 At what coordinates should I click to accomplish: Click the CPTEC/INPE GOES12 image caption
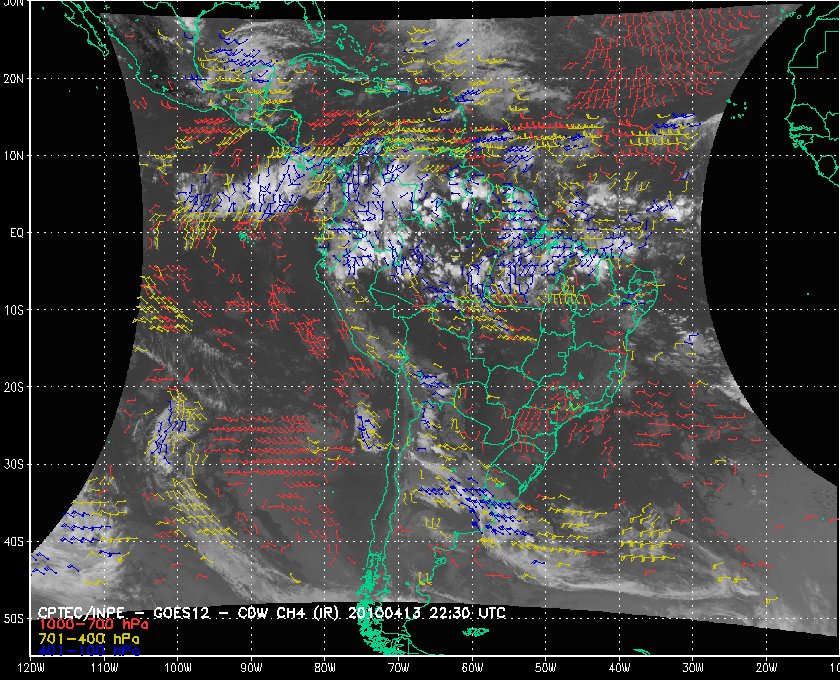(x=272, y=613)
